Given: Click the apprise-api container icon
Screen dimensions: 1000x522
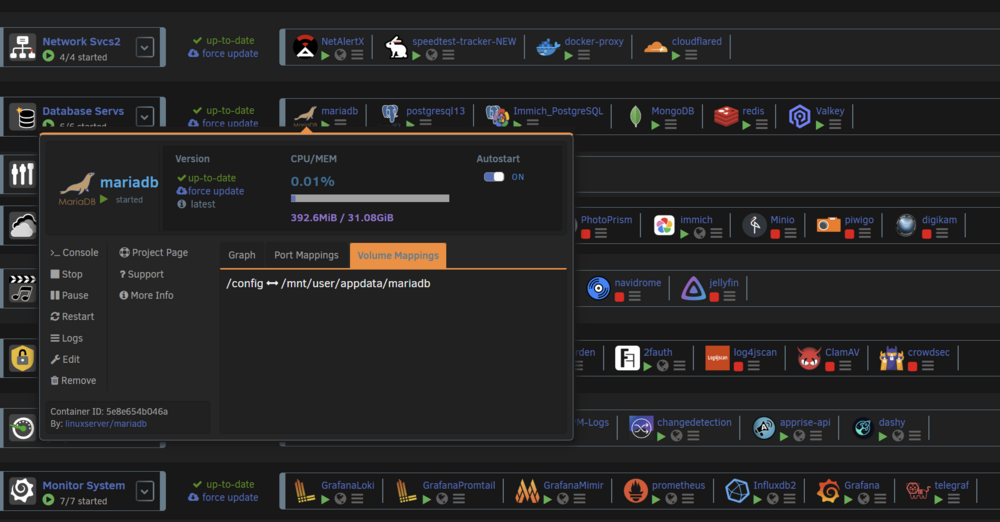Looking at the screenshot, I should click(763, 428).
